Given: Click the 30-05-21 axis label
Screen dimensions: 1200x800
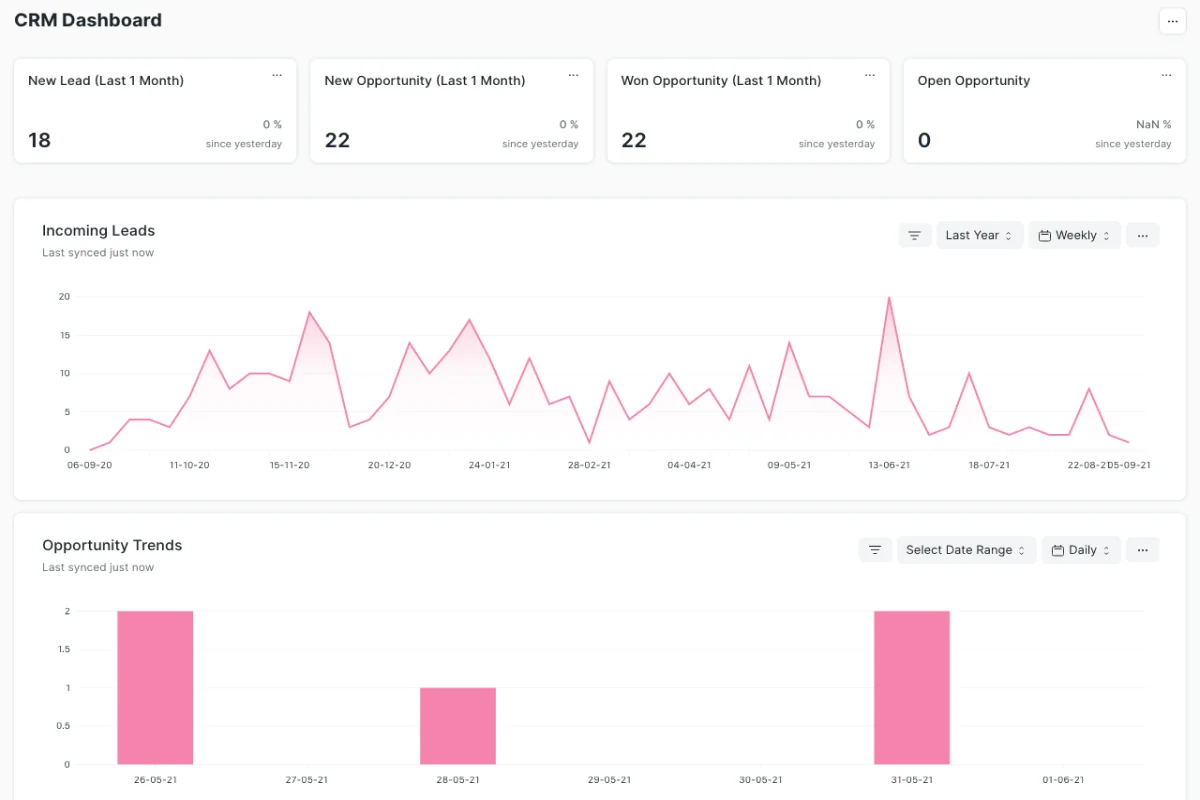Looking at the screenshot, I should (x=760, y=780).
